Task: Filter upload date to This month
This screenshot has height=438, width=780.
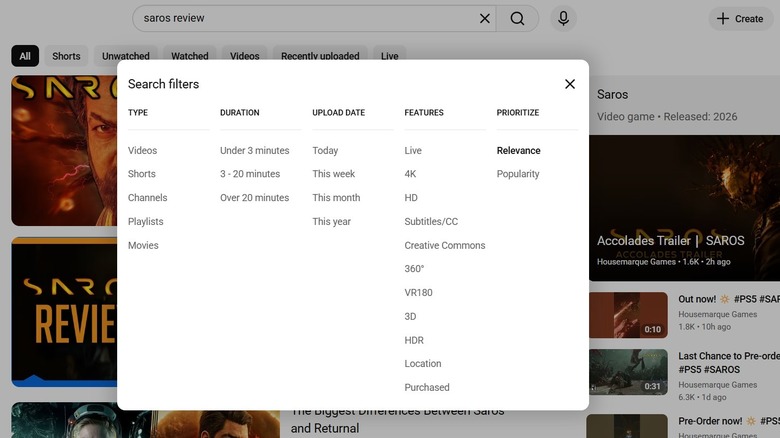Action: (336, 198)
